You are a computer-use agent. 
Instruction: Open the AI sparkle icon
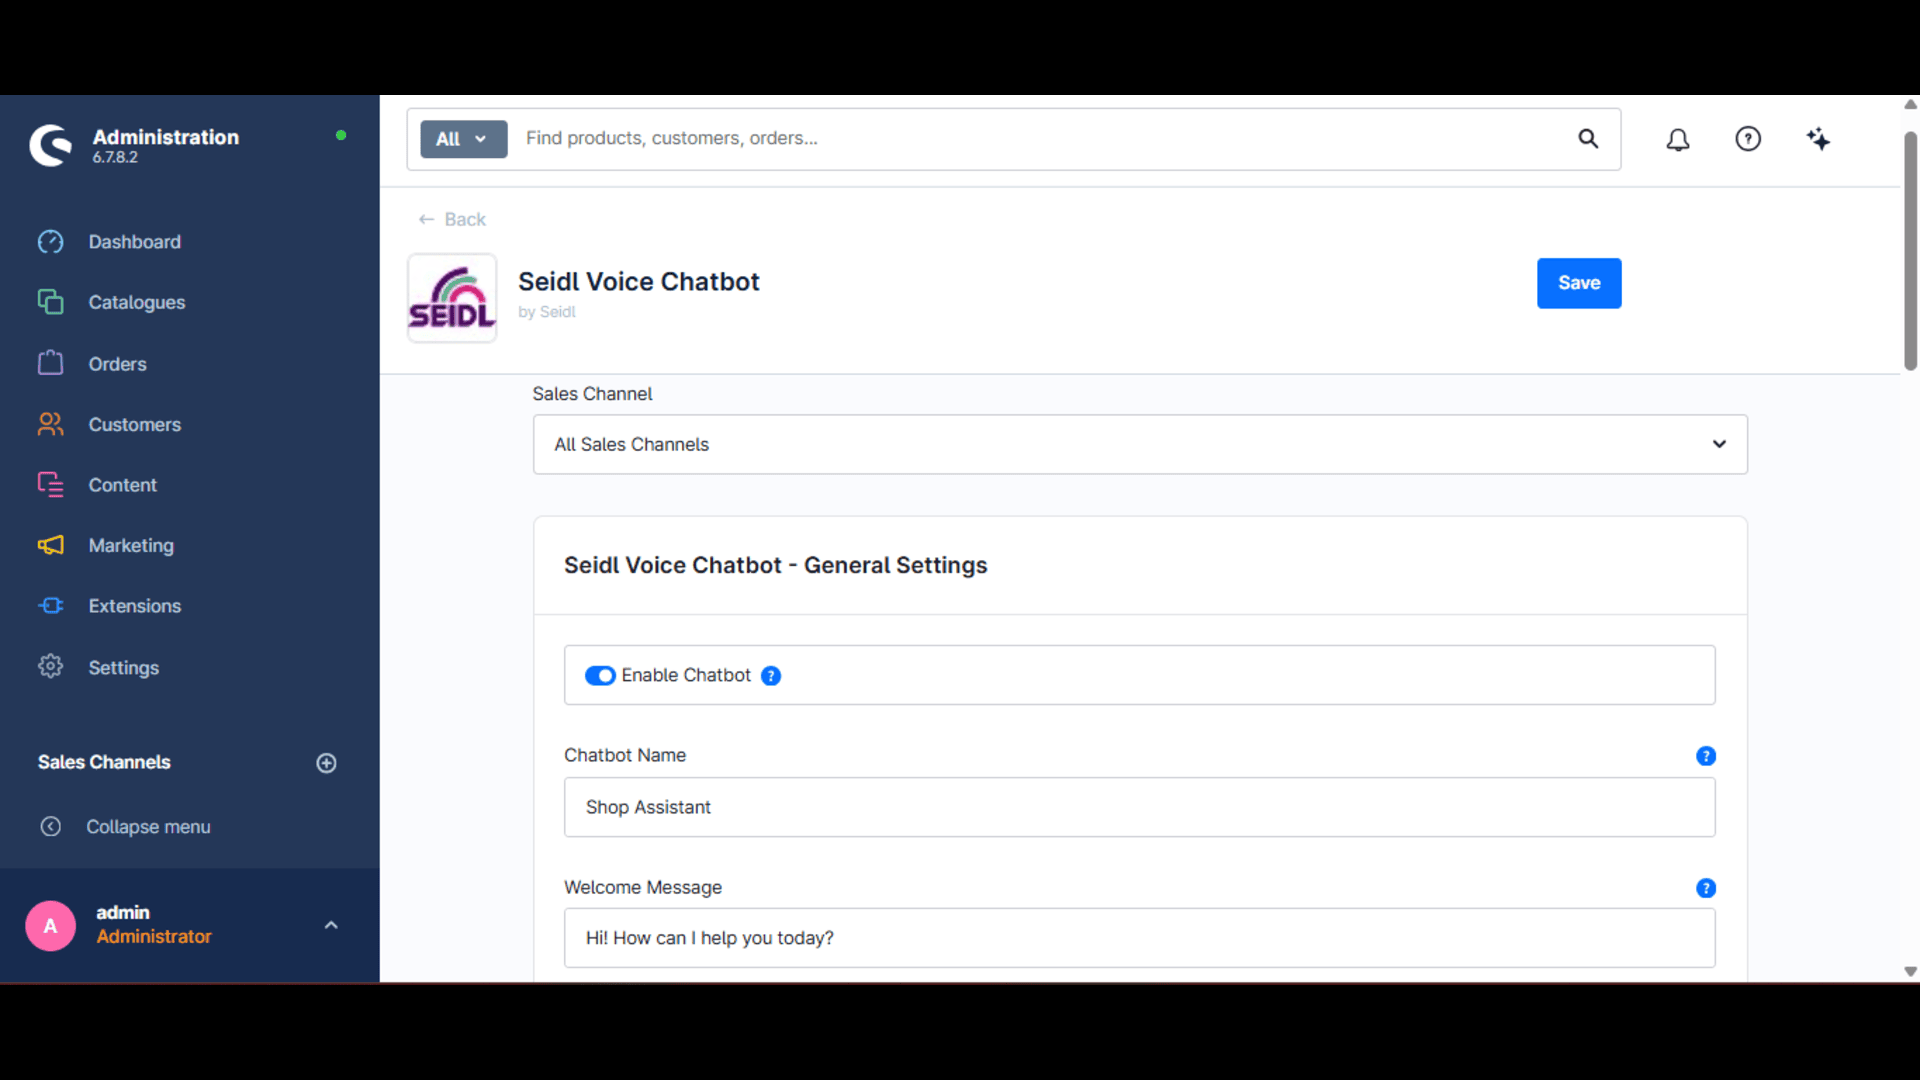[1818, 139]
